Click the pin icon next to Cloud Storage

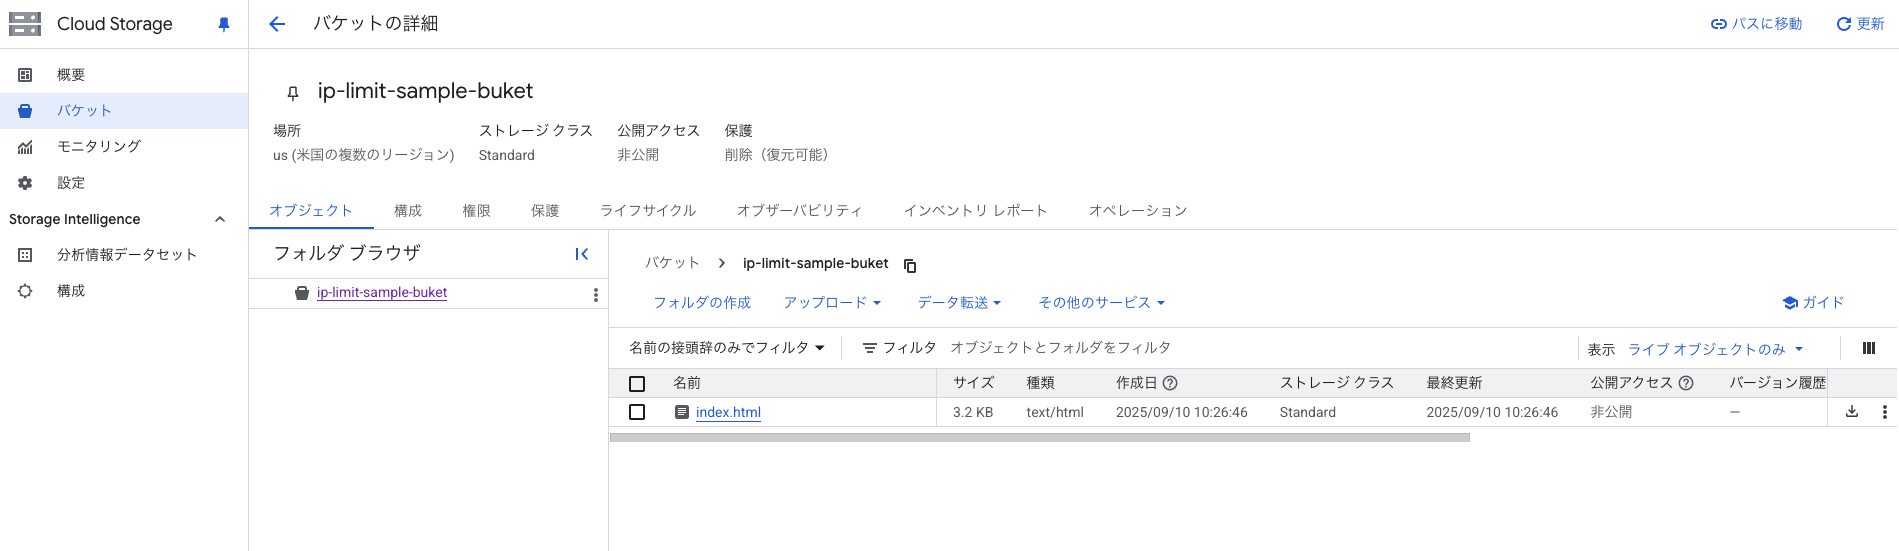pos(224,24)
